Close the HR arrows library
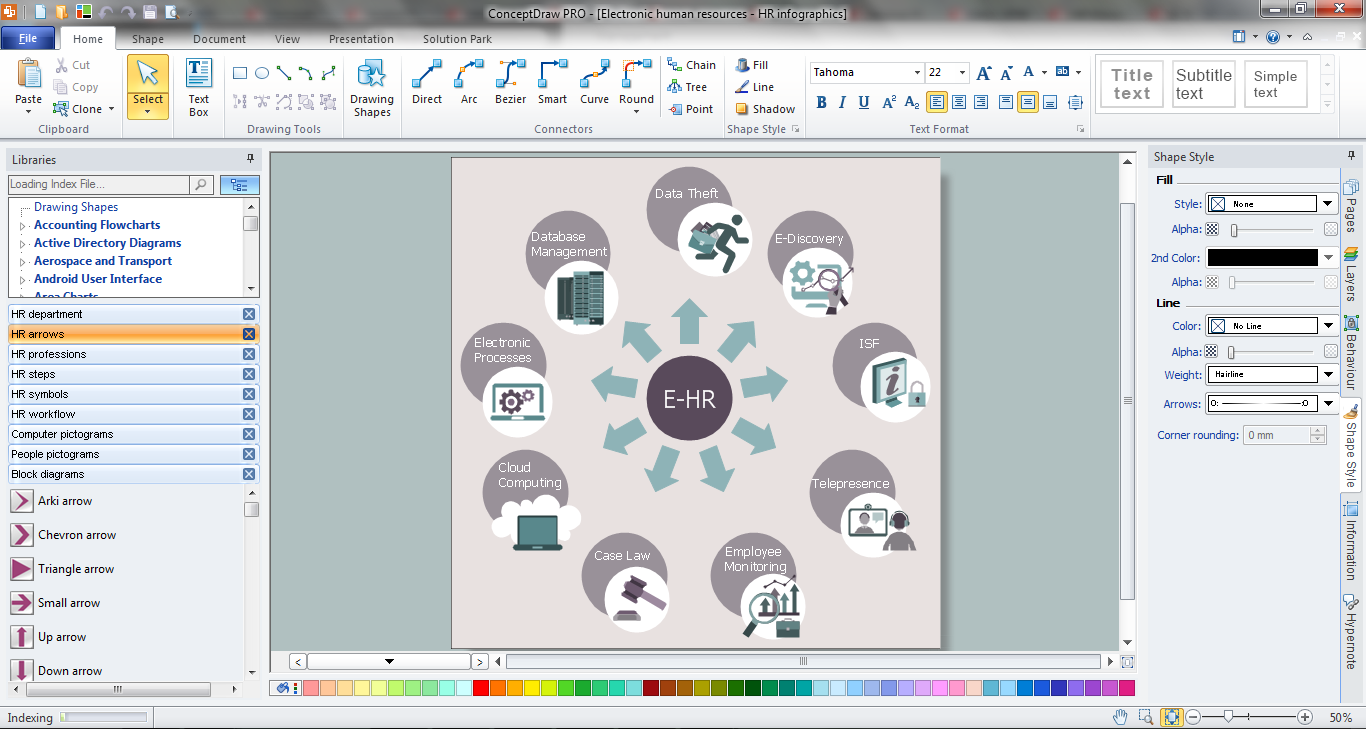Image resolution: width=1366 pixels, height=729 pixels. click(249, 334)
